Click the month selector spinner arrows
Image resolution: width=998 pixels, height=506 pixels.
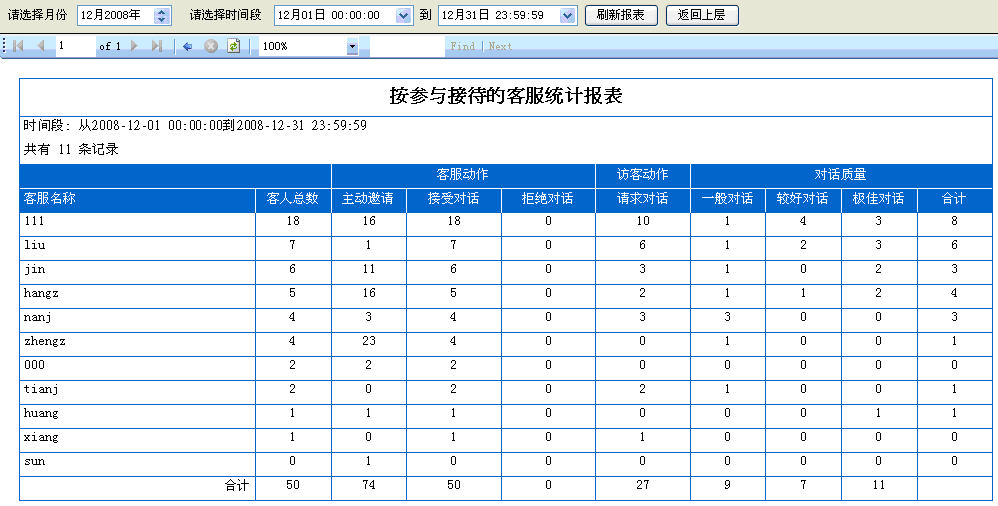[163, 15]
